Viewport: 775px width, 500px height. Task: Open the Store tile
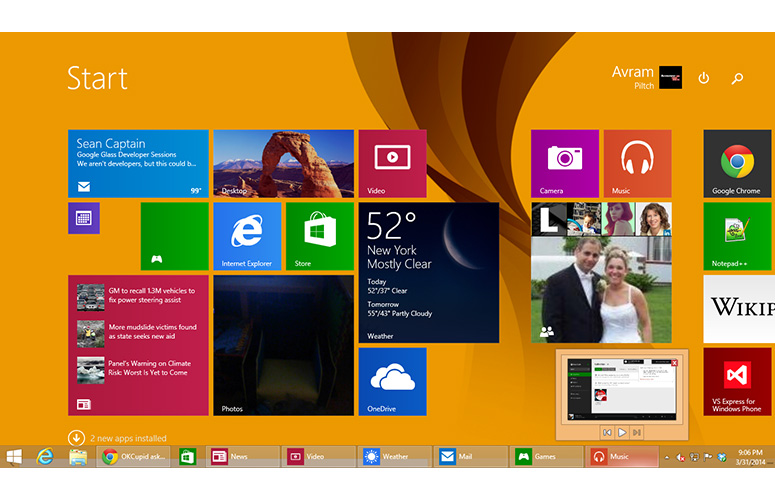click(320, 236)
